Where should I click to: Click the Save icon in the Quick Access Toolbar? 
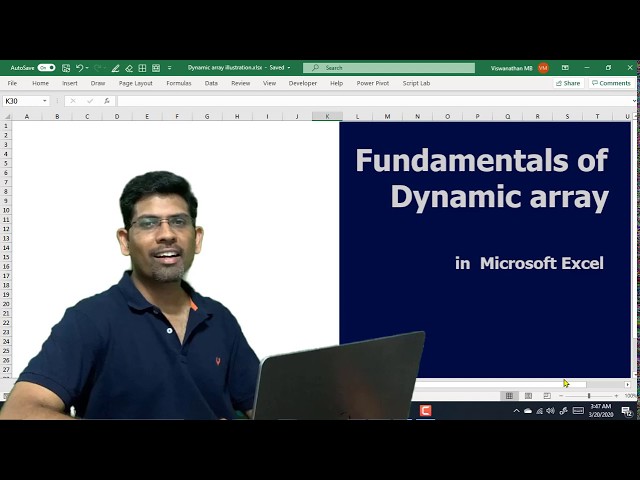click(66, 68)
